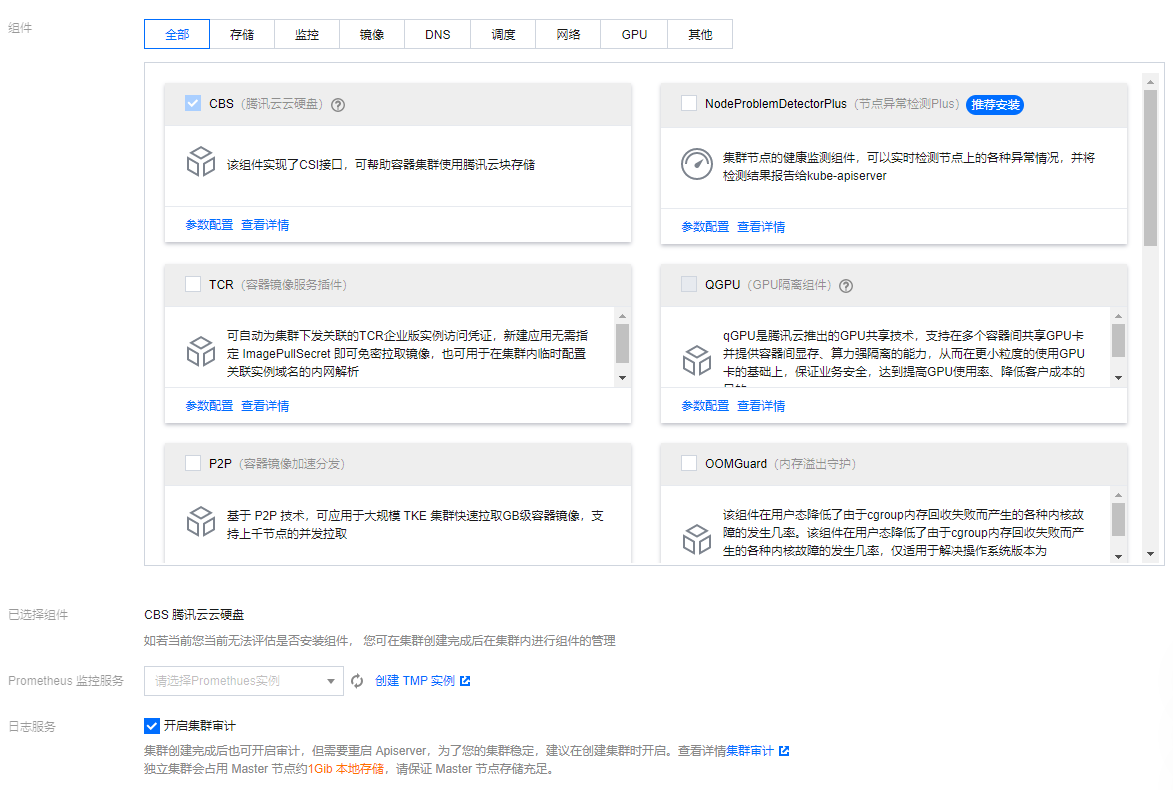This screenshot has height=790, width=1173.
Task: Click the TCR description scroll-down arrow
Action: pos(622,378)
